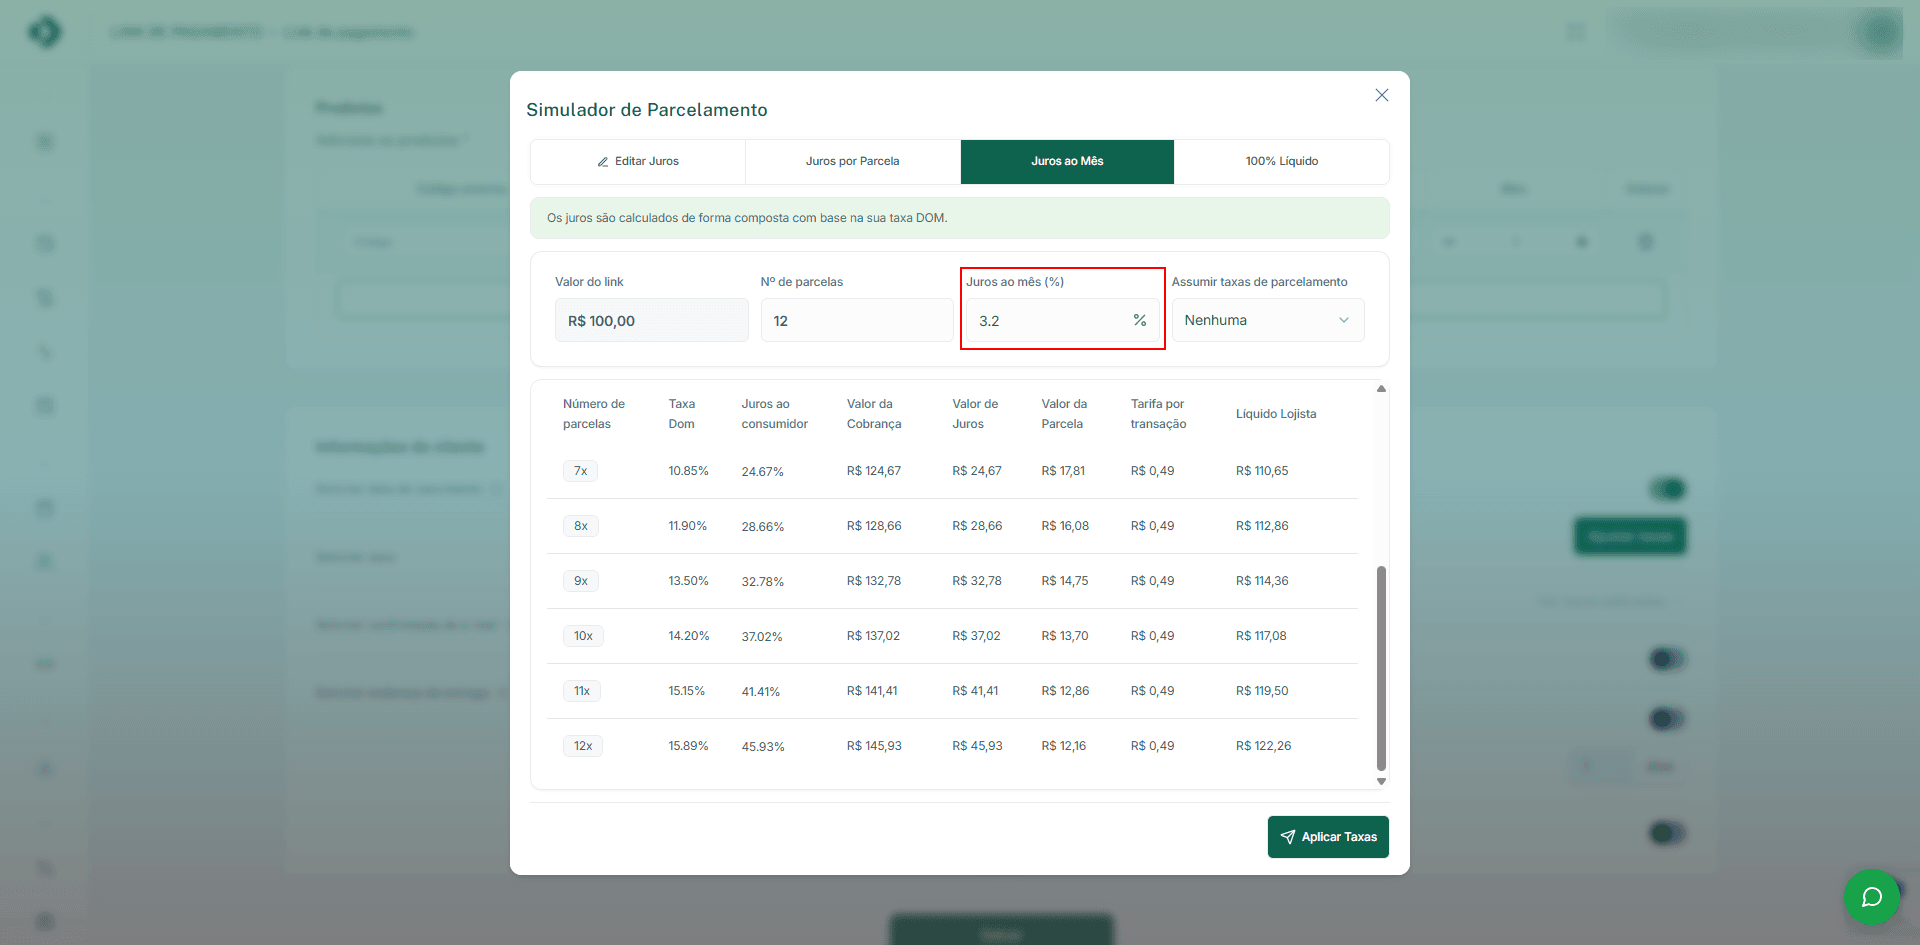1920x945 pixels.
Task: Pick the 12x installment badge
Action: click(x=583, y=746)
